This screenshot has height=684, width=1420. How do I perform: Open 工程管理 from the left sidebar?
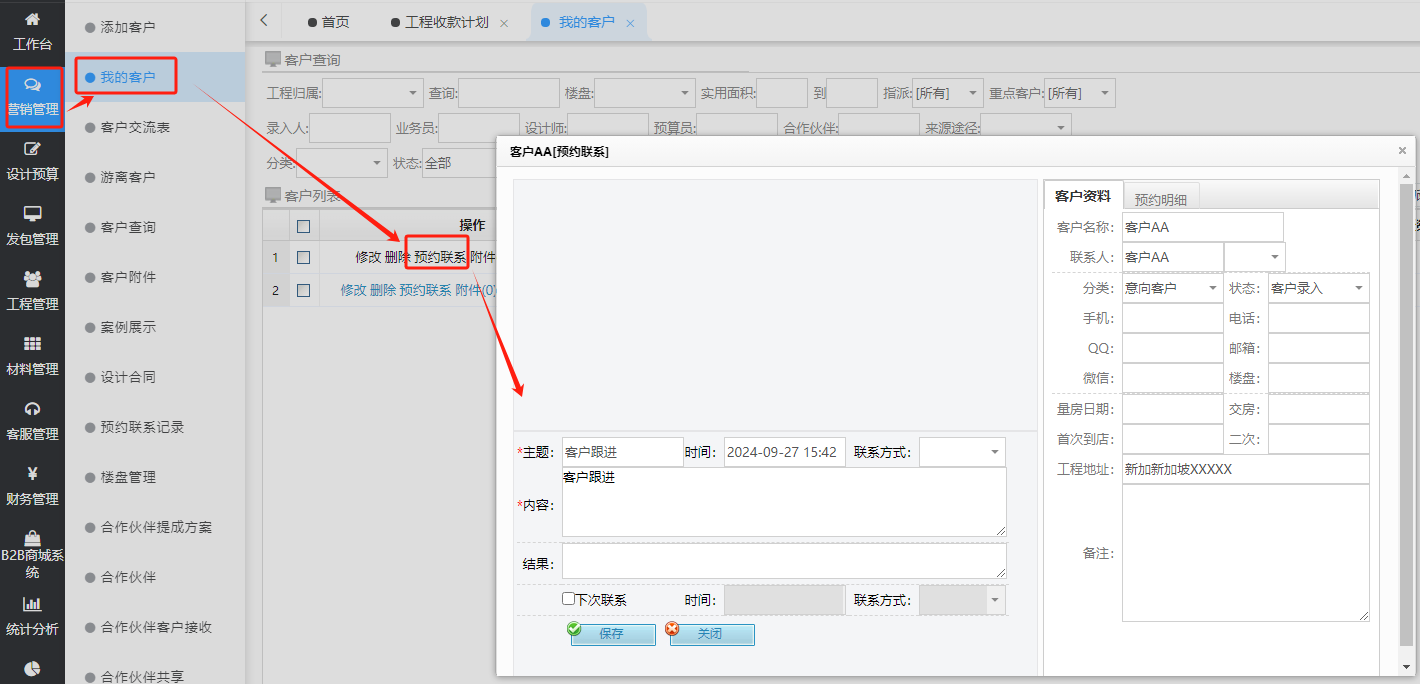(32, 290)
